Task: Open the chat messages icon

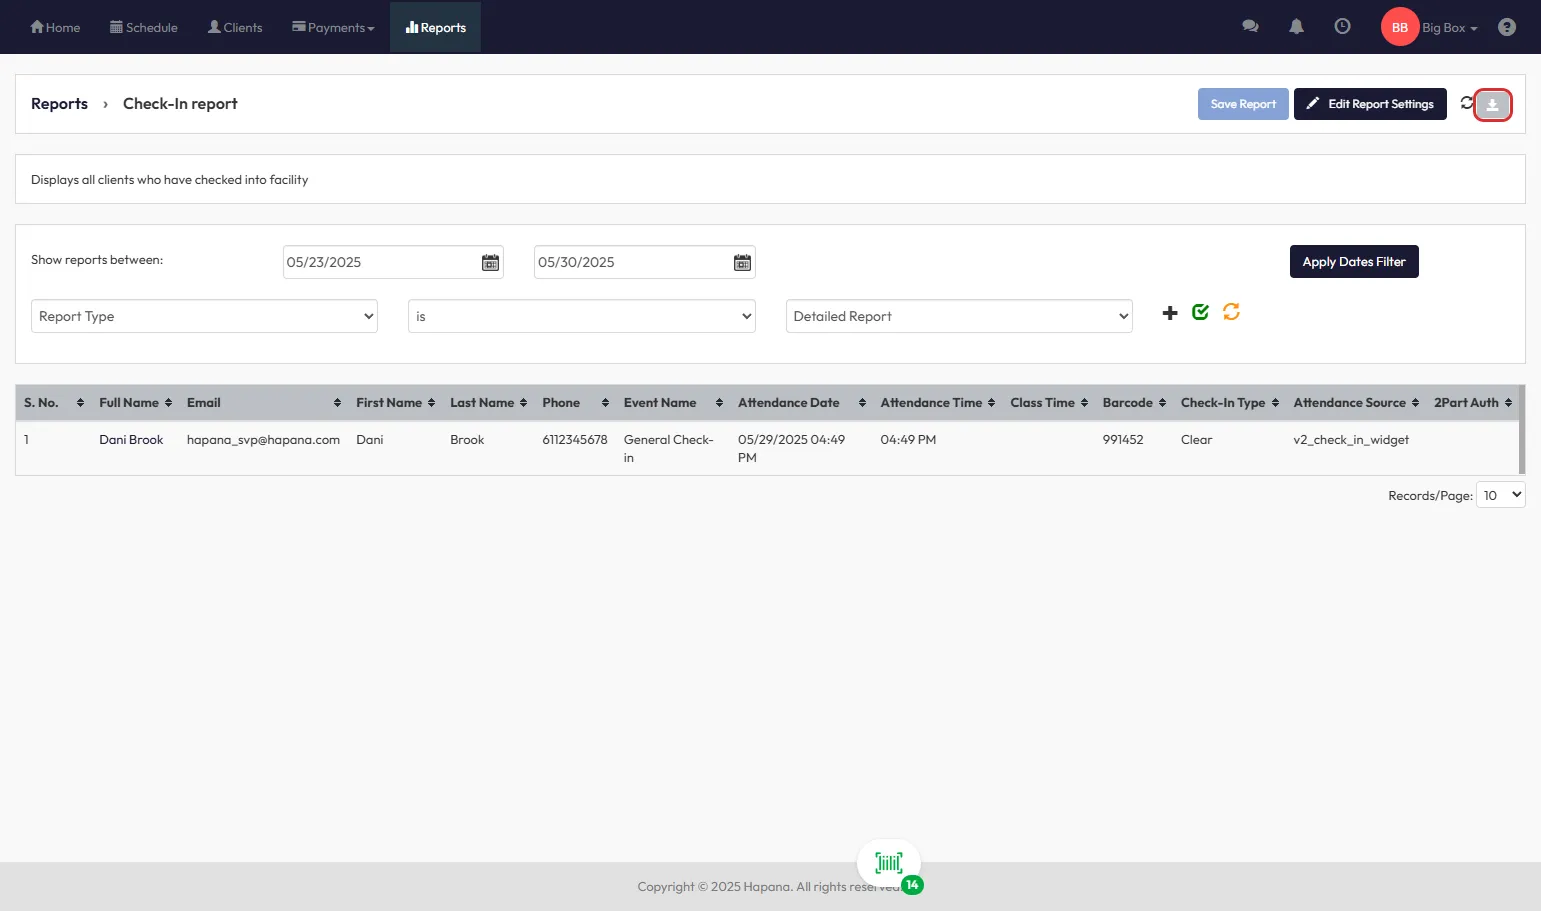Action: [1250, 27]
